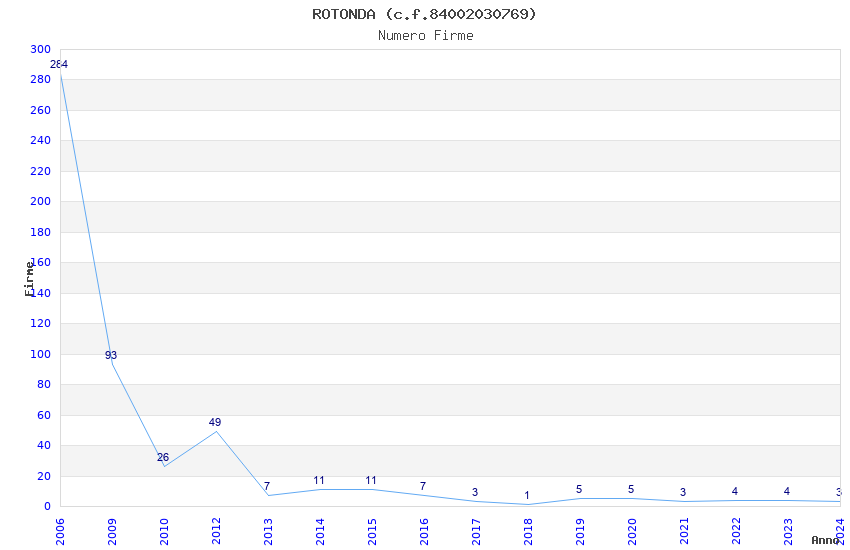This screenshot has width=850, height=550.
Task: Click the horizontal axis title Anno
Action: (x=825, y=540)
